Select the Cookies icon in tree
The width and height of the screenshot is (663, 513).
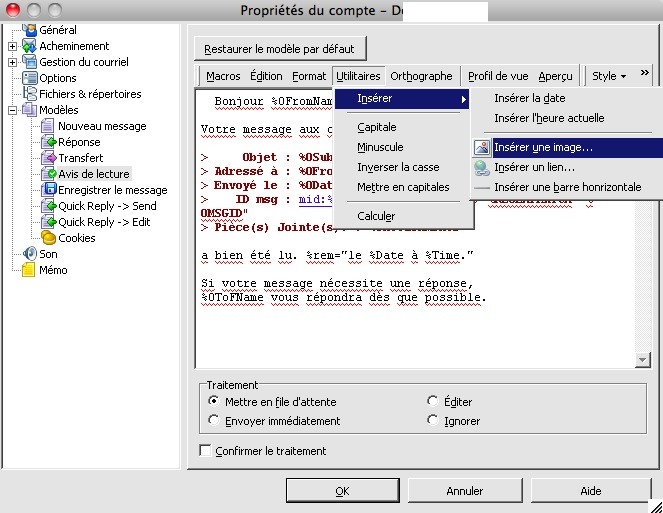[x=48, y=238]
